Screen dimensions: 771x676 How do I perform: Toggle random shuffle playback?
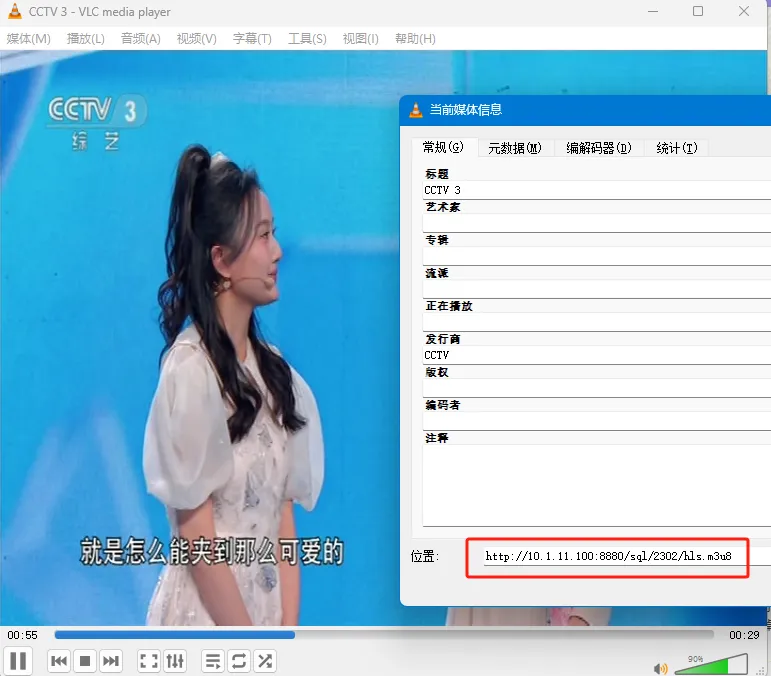265,661
